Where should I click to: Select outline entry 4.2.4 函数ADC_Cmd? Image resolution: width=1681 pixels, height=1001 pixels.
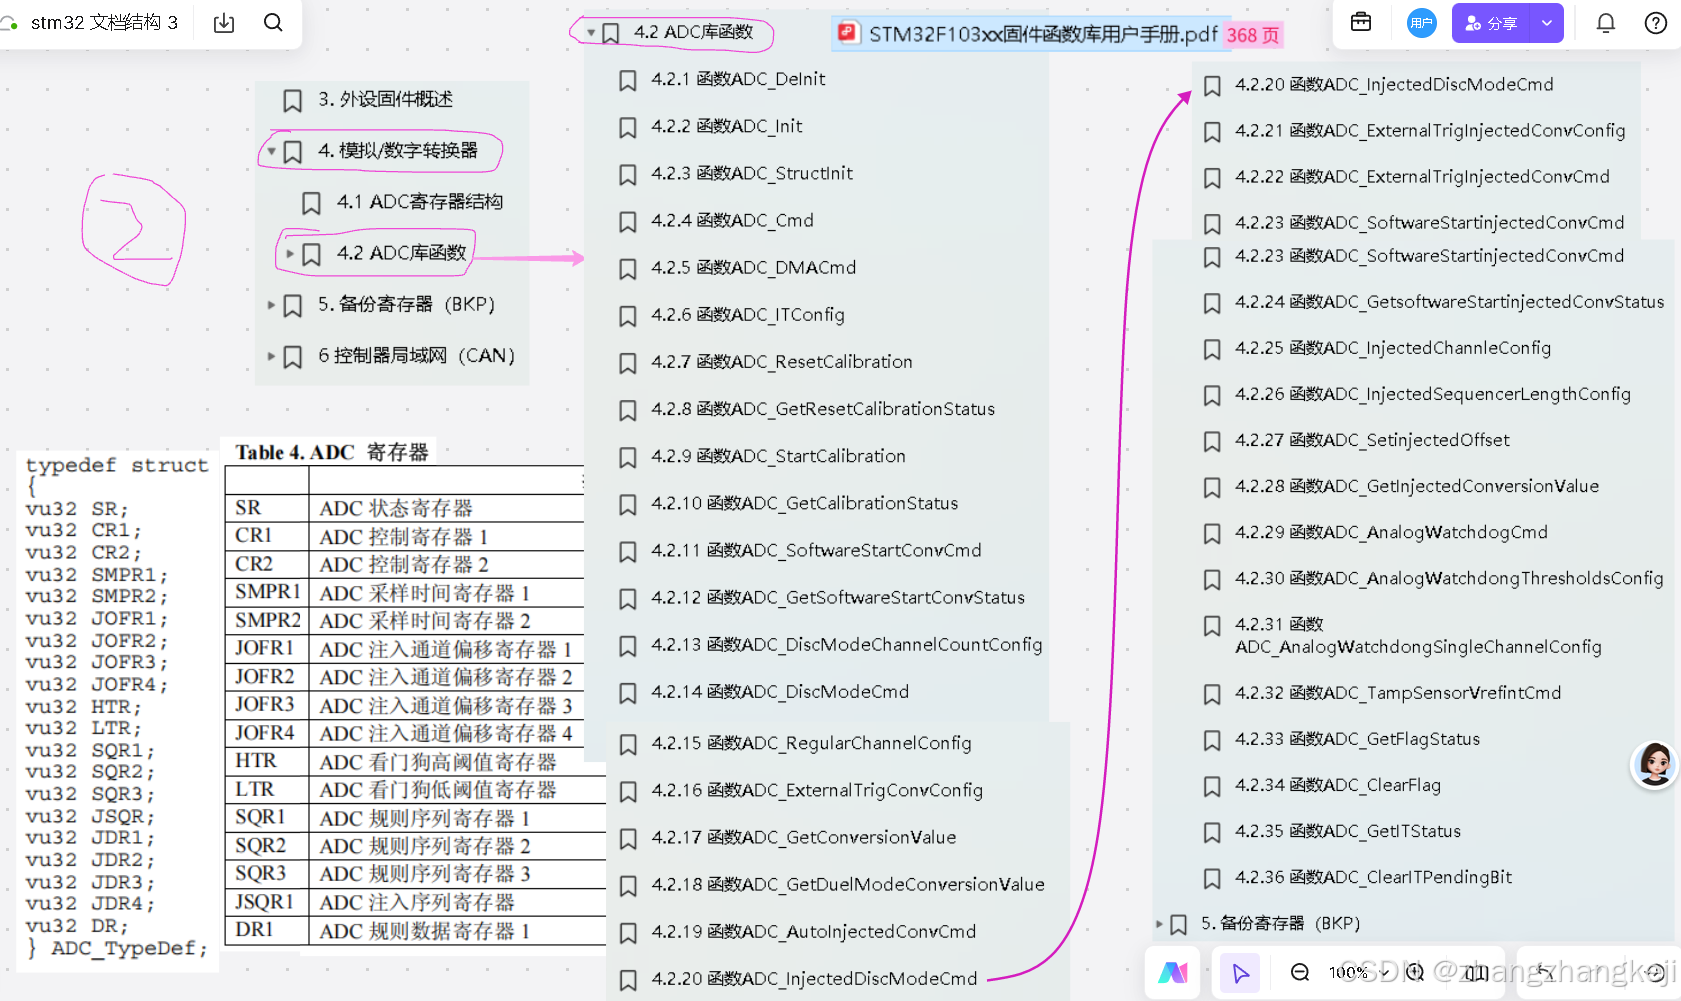click(x=732, y=220)
